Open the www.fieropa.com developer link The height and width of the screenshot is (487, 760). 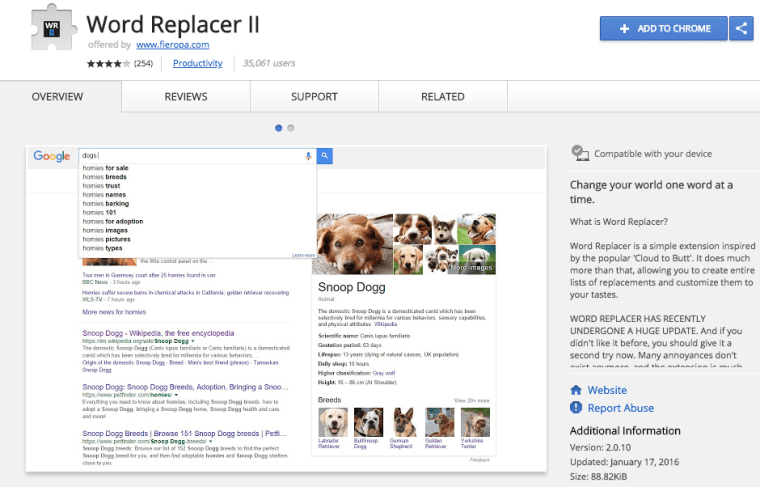[x=173, y=45]
